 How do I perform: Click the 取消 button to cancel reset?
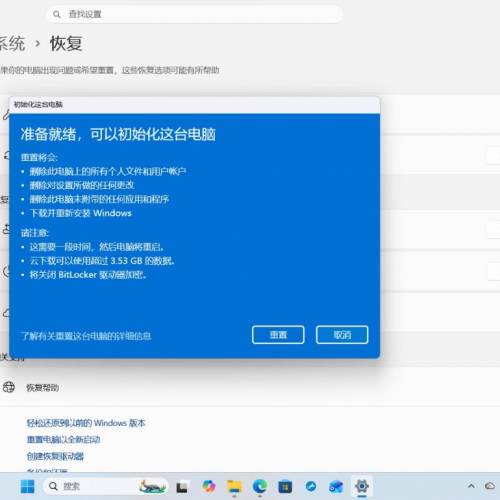click(342, 335)
